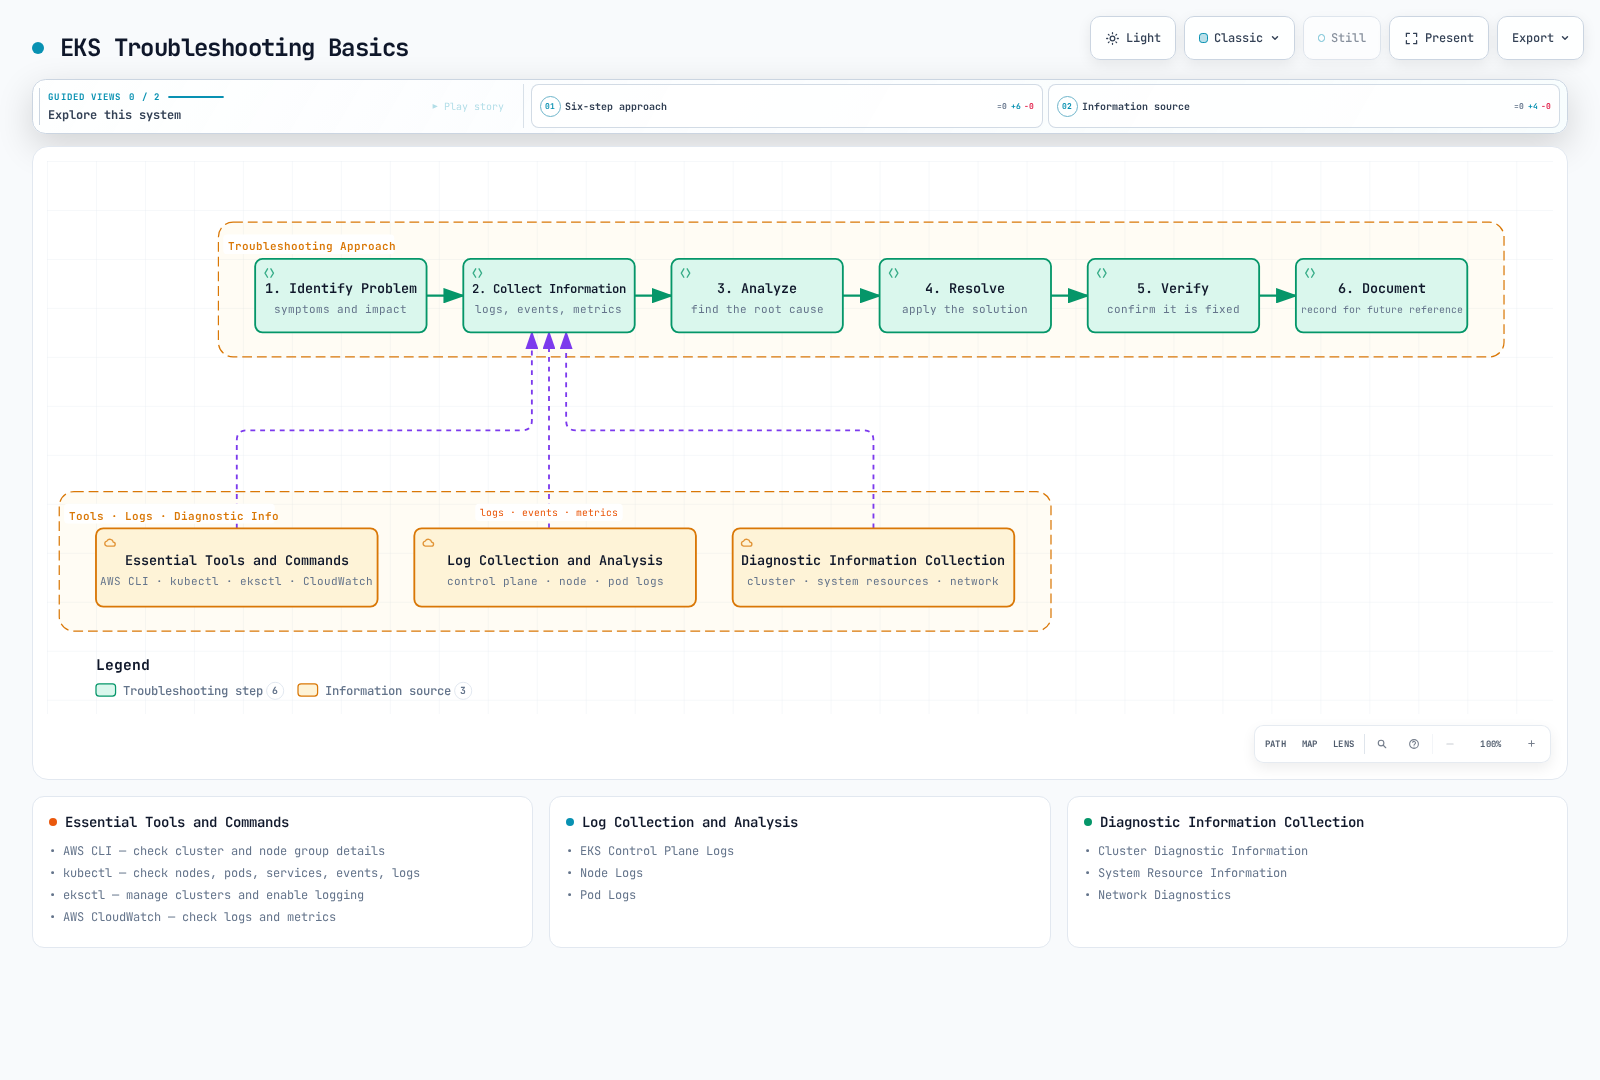The height and width of the screenshot is (1080, 1600).
Task: Toggle Information source legend filter
Action: coord(384,691)
